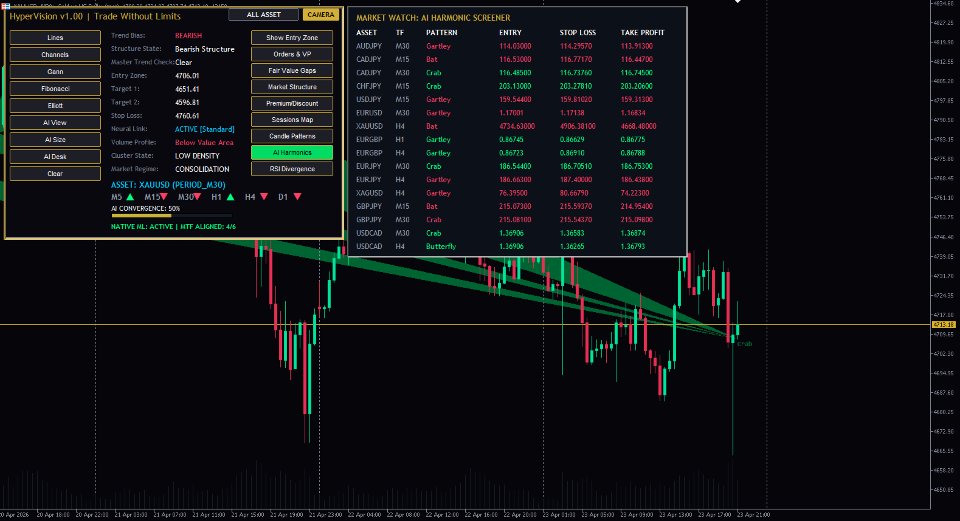Open the Sessions Map view
This screenshot has height=521, width=960.
[x=292, y=119]
